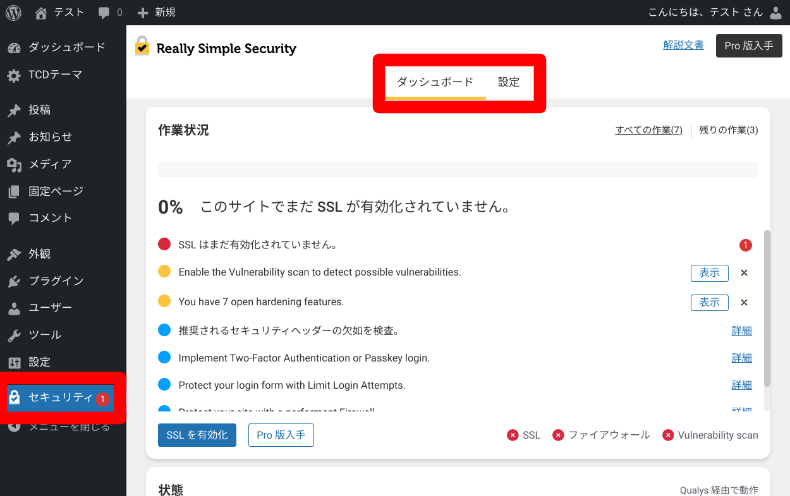Filter to 残りの作業(3) remaining tasks
This screenshot has height=496, width=790.
point(728,130)
